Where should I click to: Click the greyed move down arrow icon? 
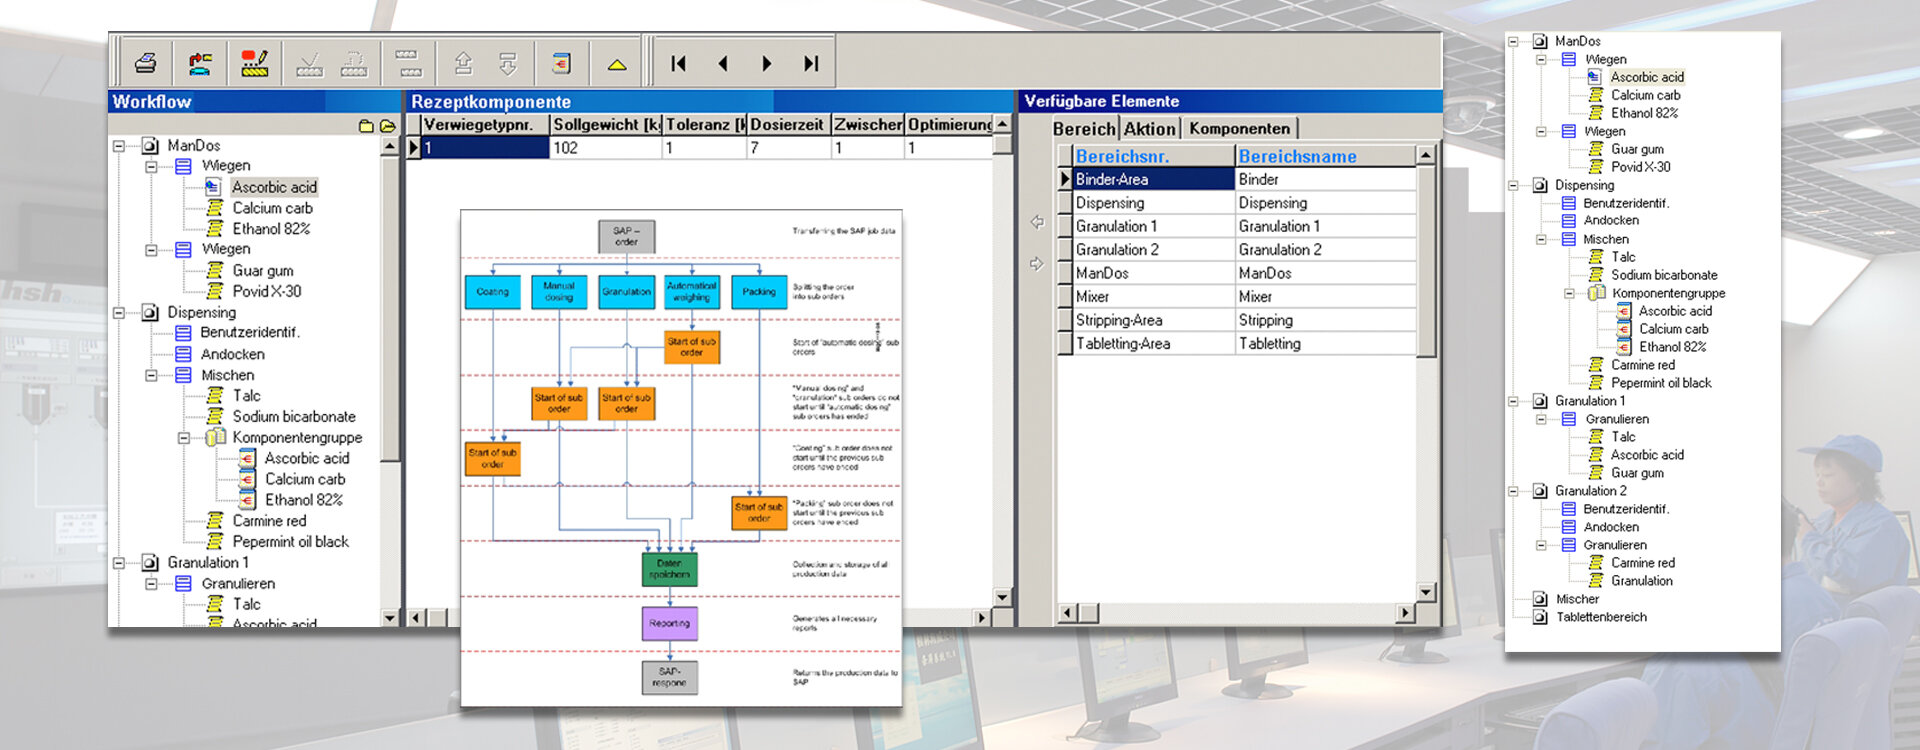508,64
